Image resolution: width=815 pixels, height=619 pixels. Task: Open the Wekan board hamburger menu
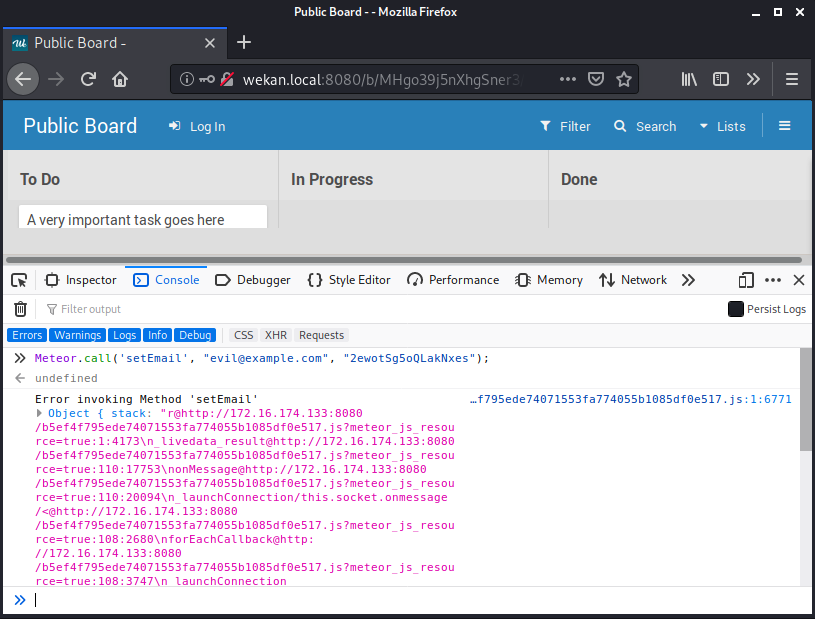point(785,126)
